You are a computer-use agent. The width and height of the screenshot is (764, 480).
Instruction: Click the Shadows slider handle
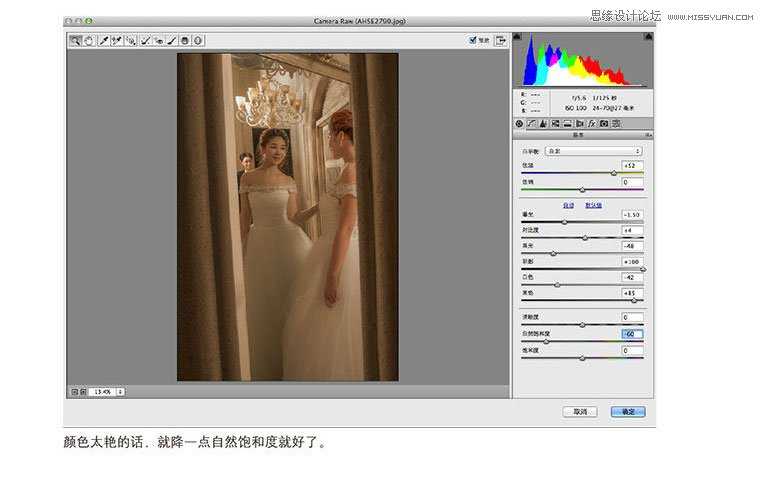click(x=643, y=269)
